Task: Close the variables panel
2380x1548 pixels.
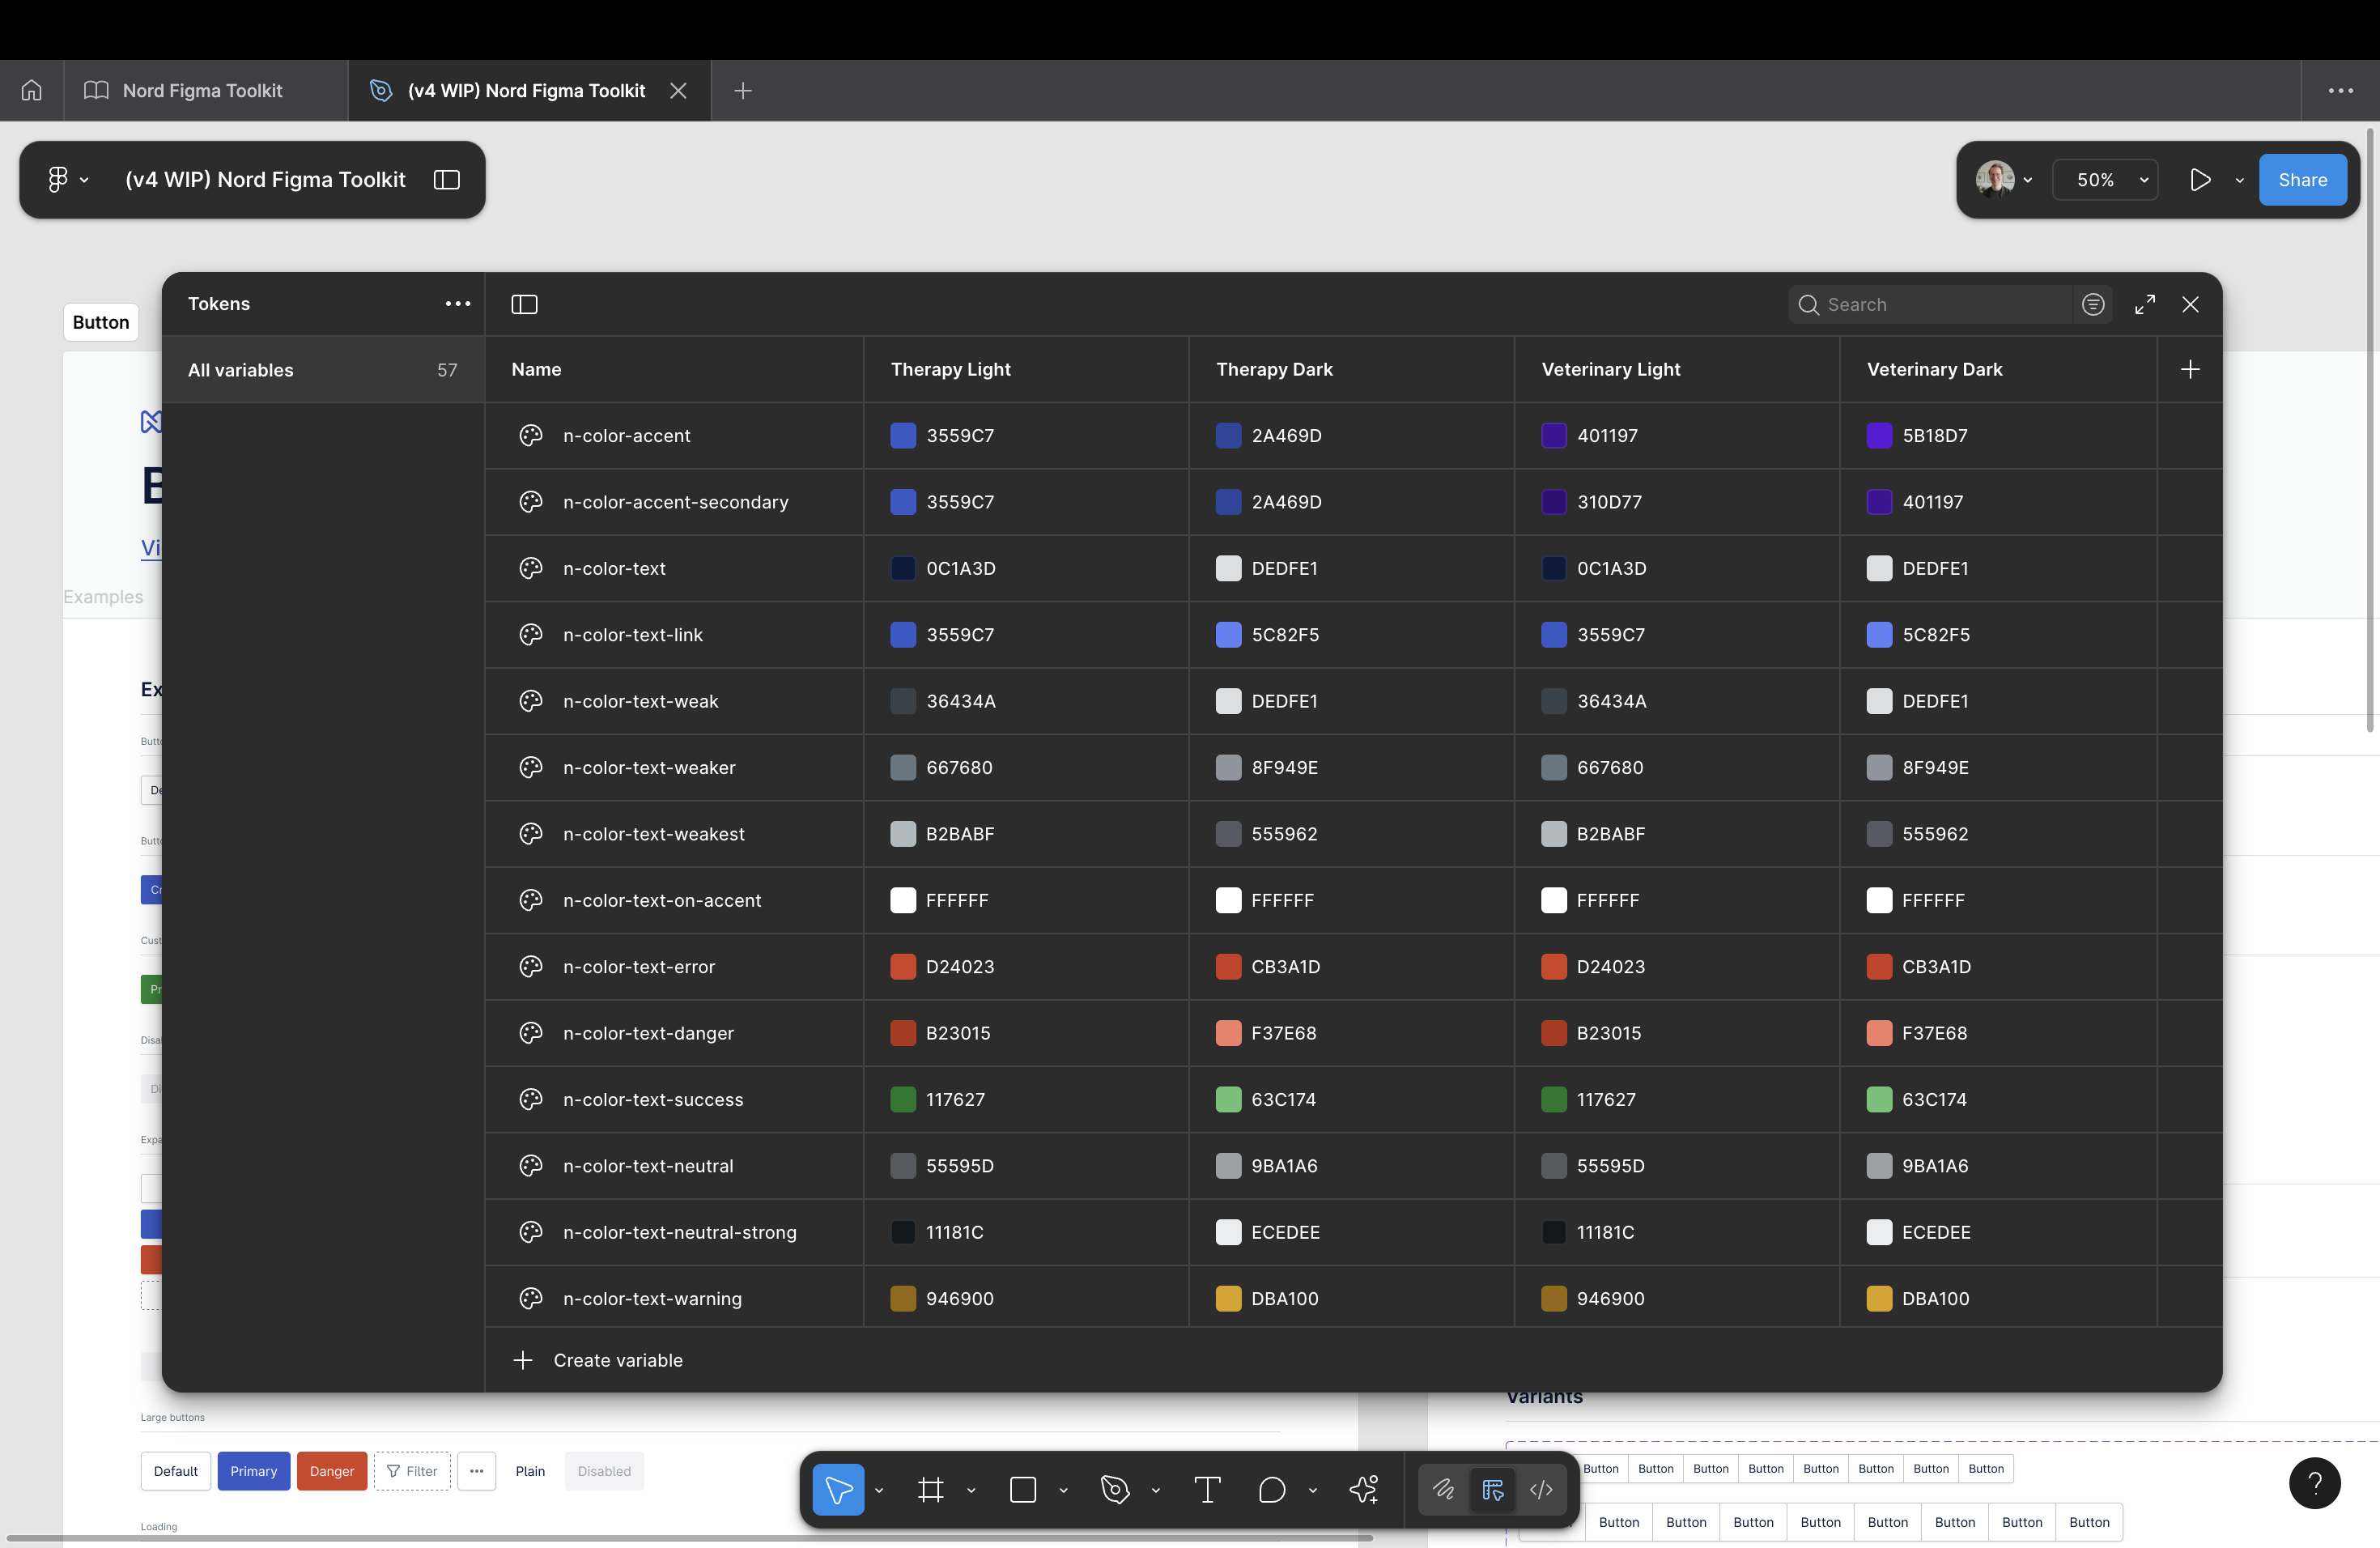Action: [2190, 304]
